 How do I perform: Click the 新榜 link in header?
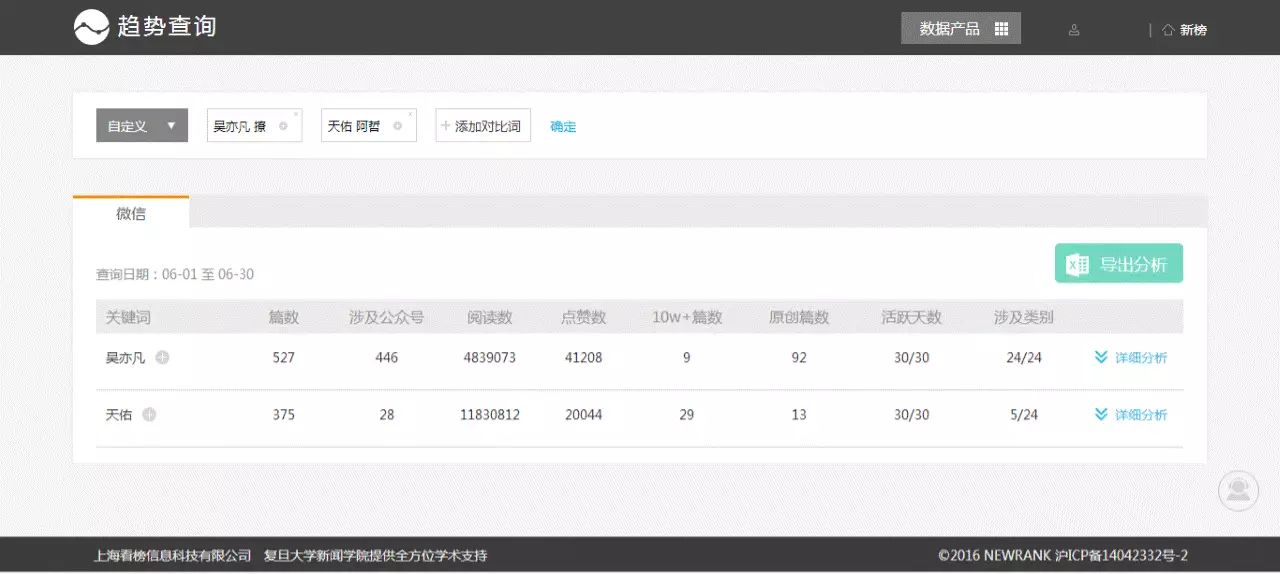coord(1193,30)
